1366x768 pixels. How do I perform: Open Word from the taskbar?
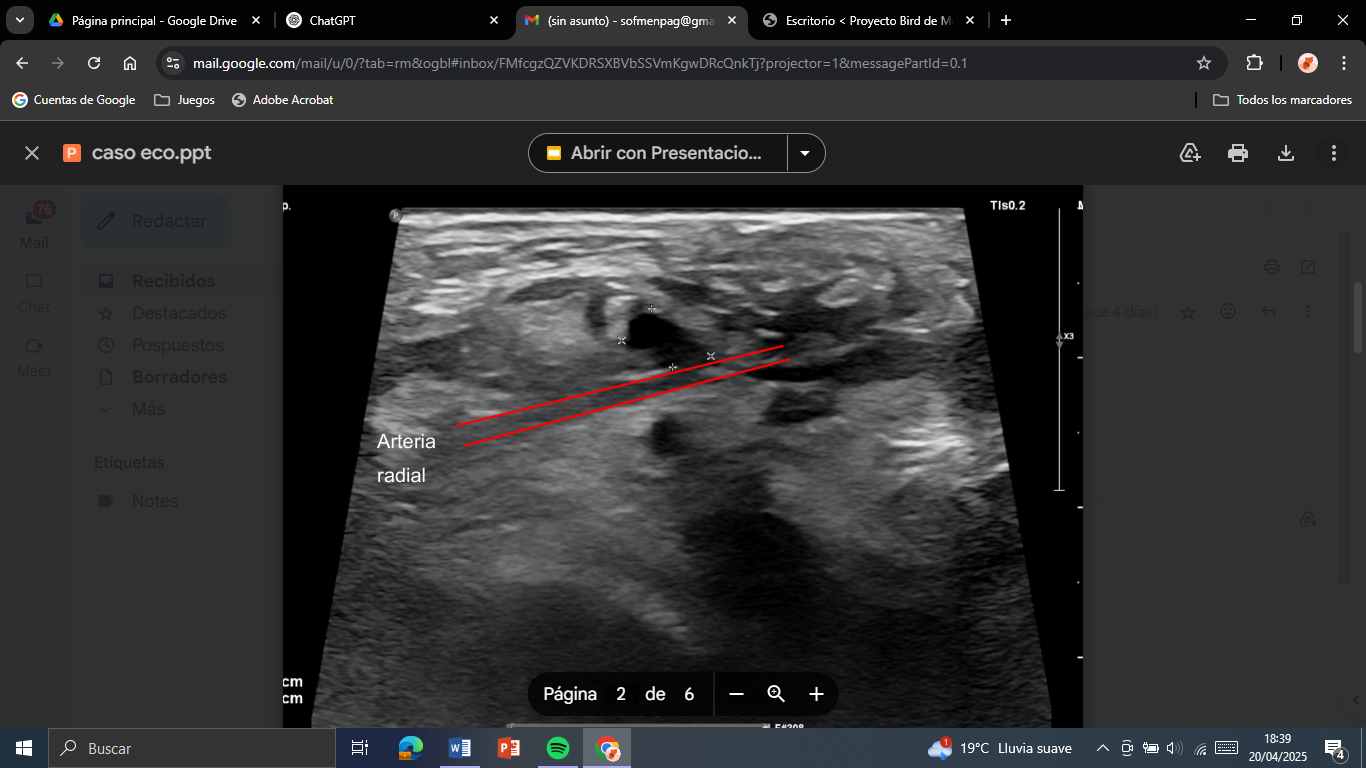coord(460,748)
